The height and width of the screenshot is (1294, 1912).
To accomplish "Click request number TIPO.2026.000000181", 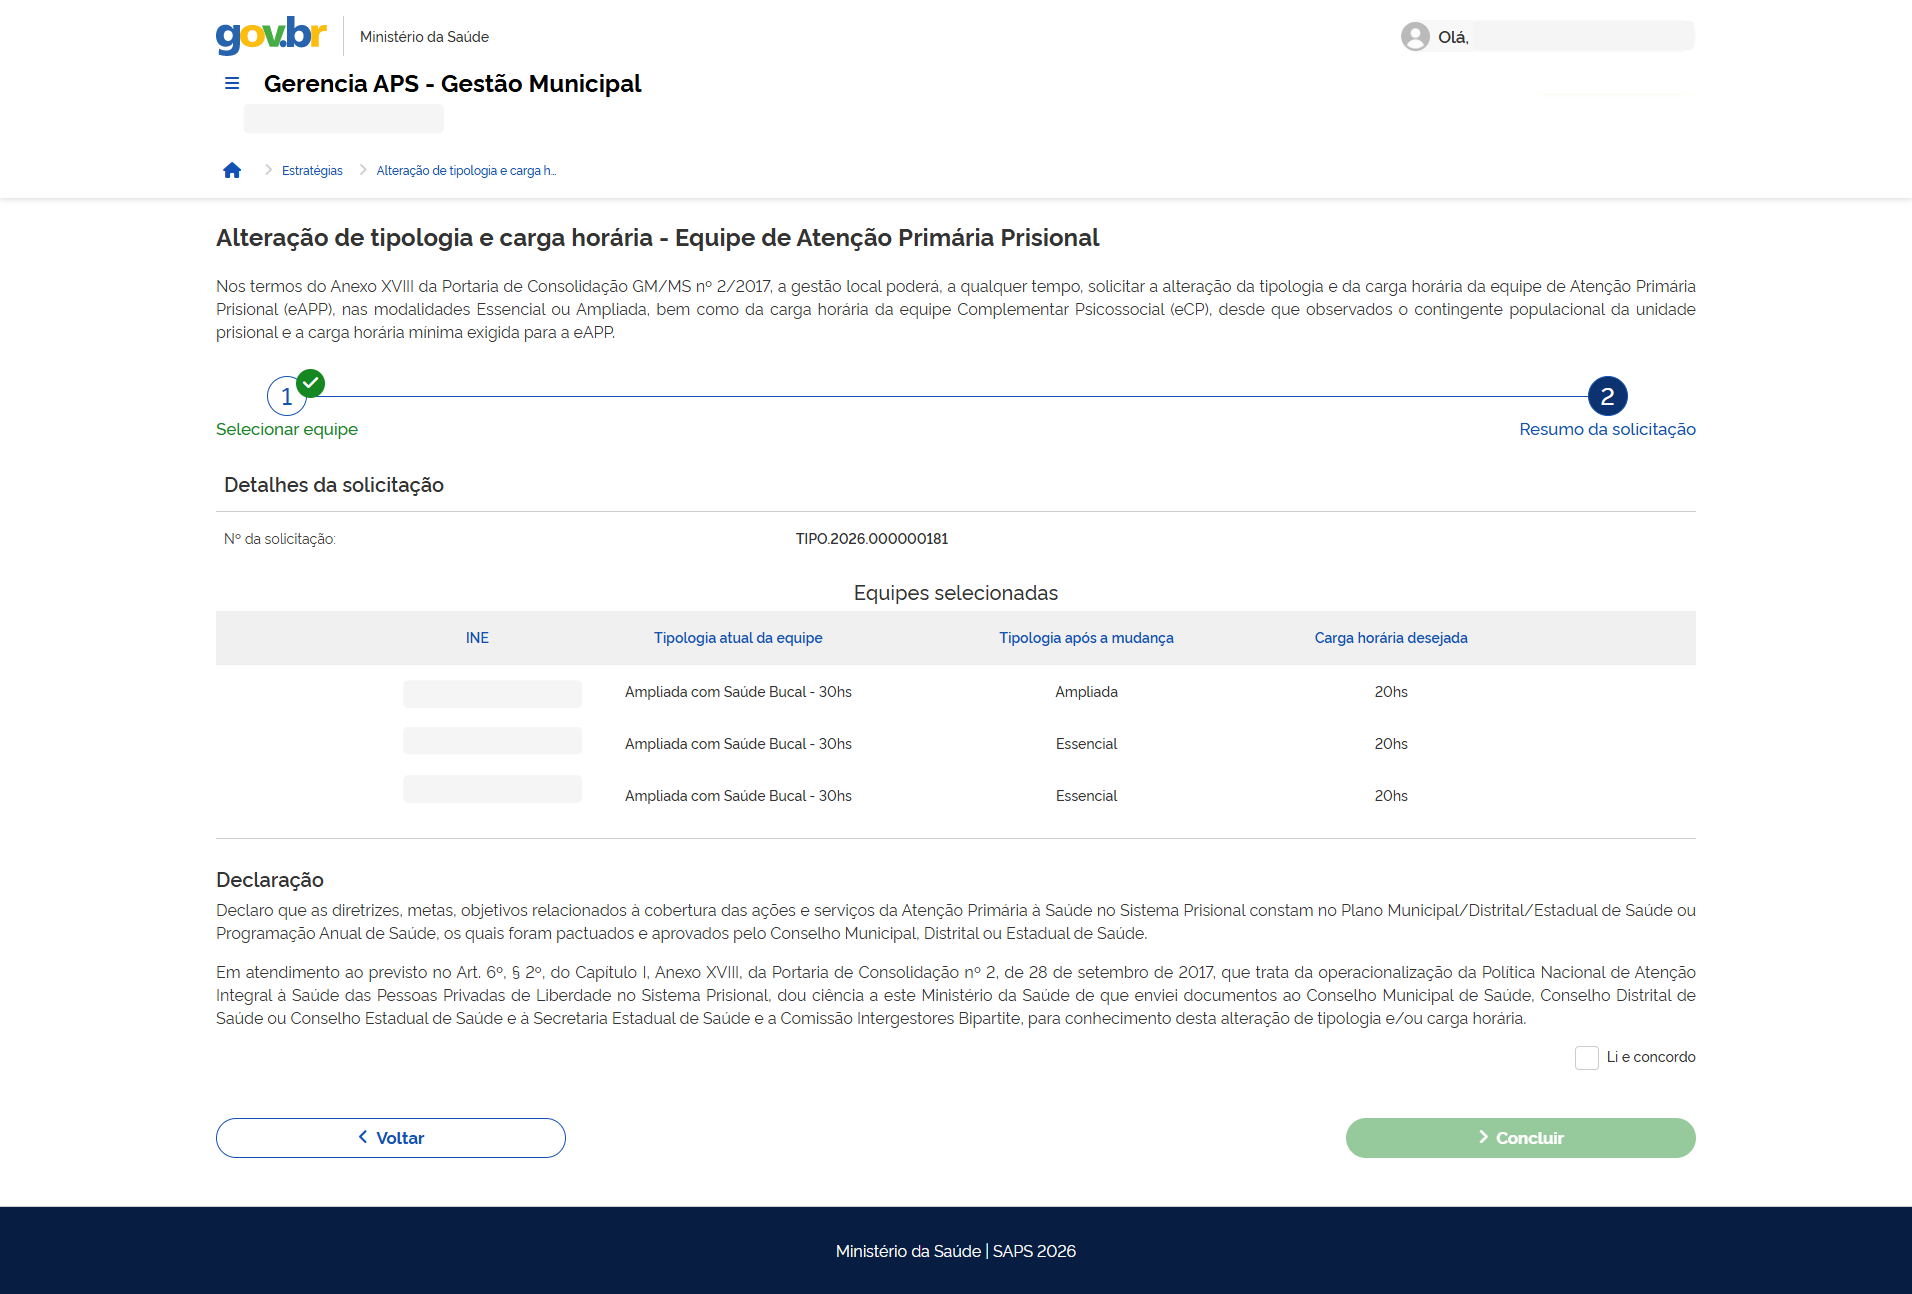I will point(871,539).
